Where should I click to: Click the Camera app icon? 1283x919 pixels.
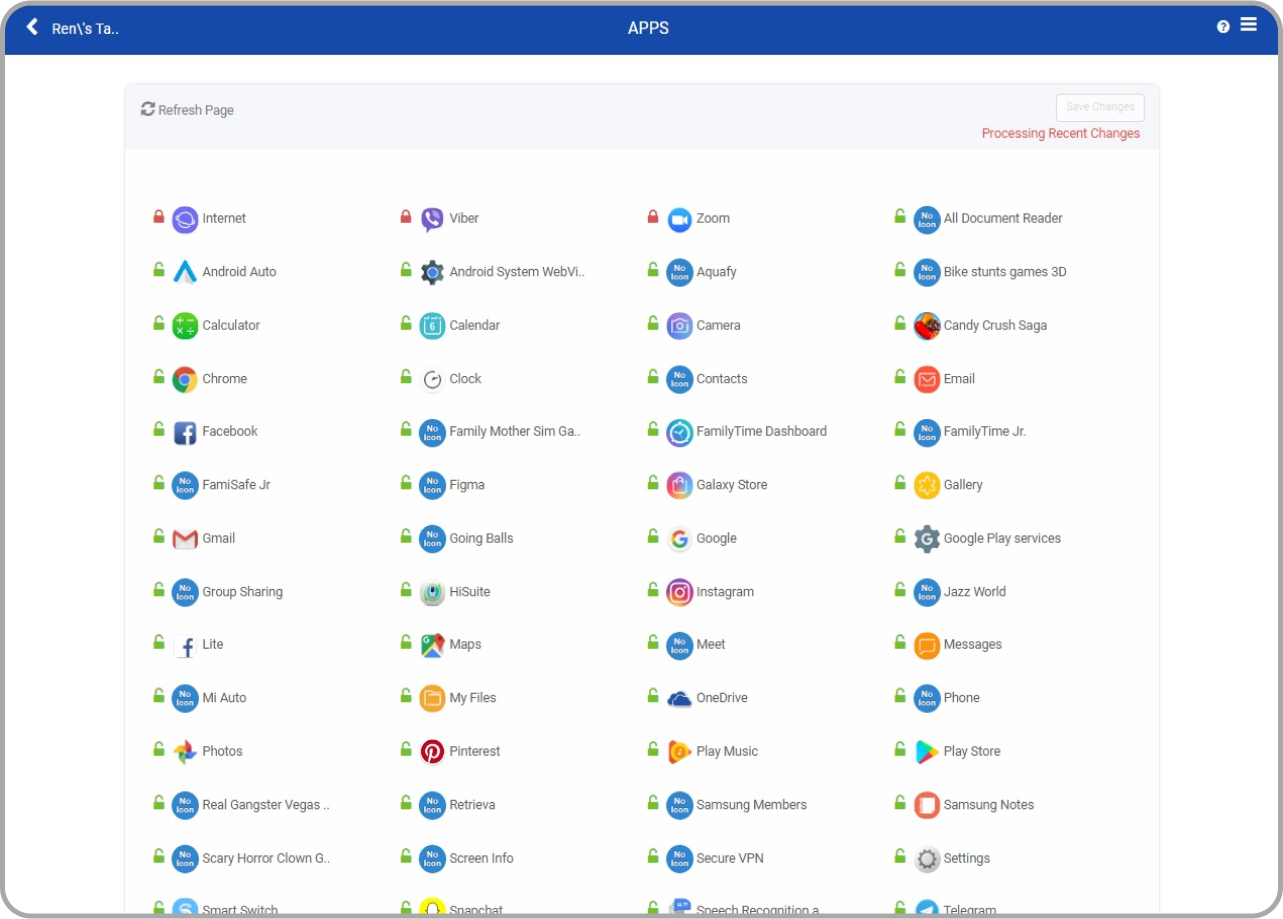pyautogui.click(x=679, y=326)
